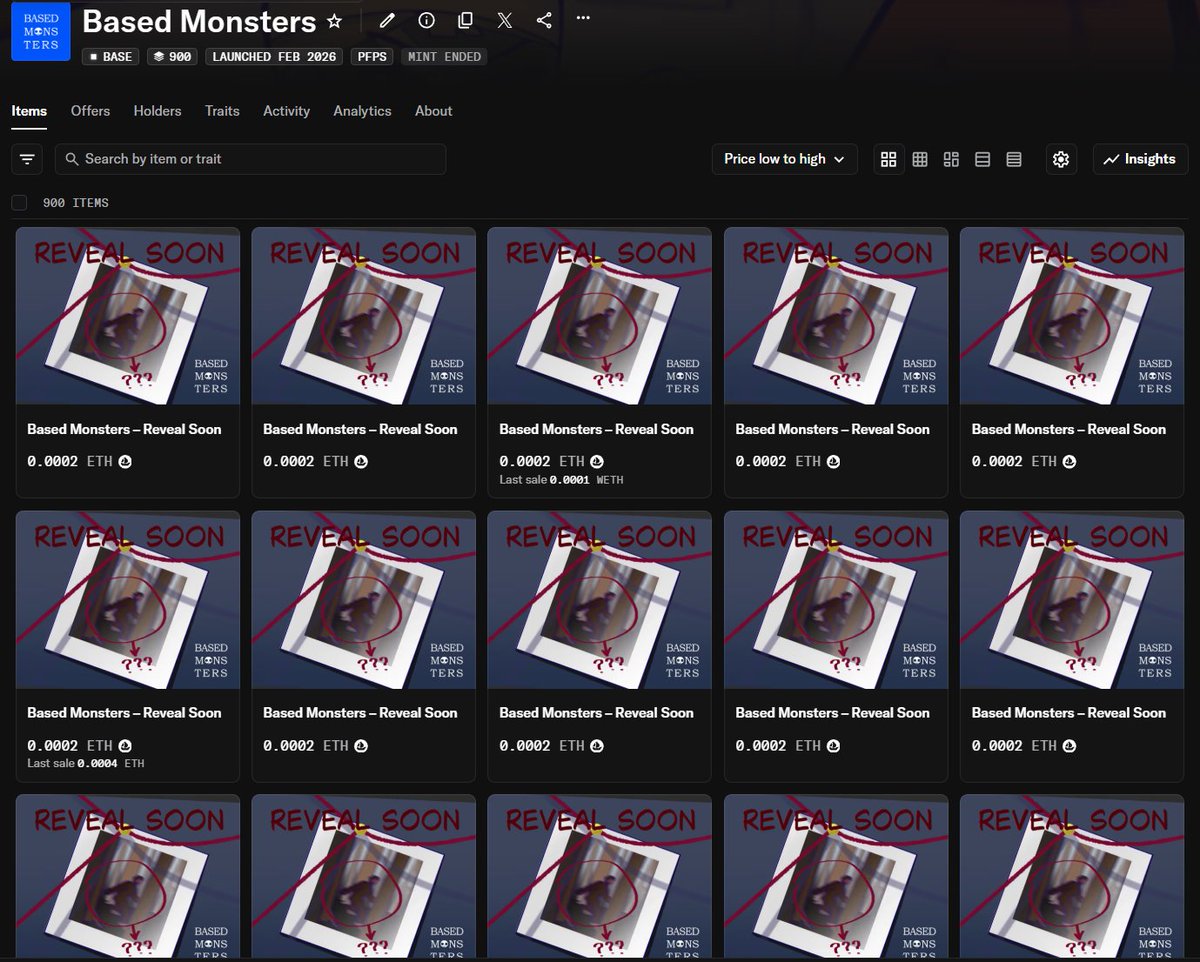
Task: Switch to the Items tab
Action: tap(29, 111)
